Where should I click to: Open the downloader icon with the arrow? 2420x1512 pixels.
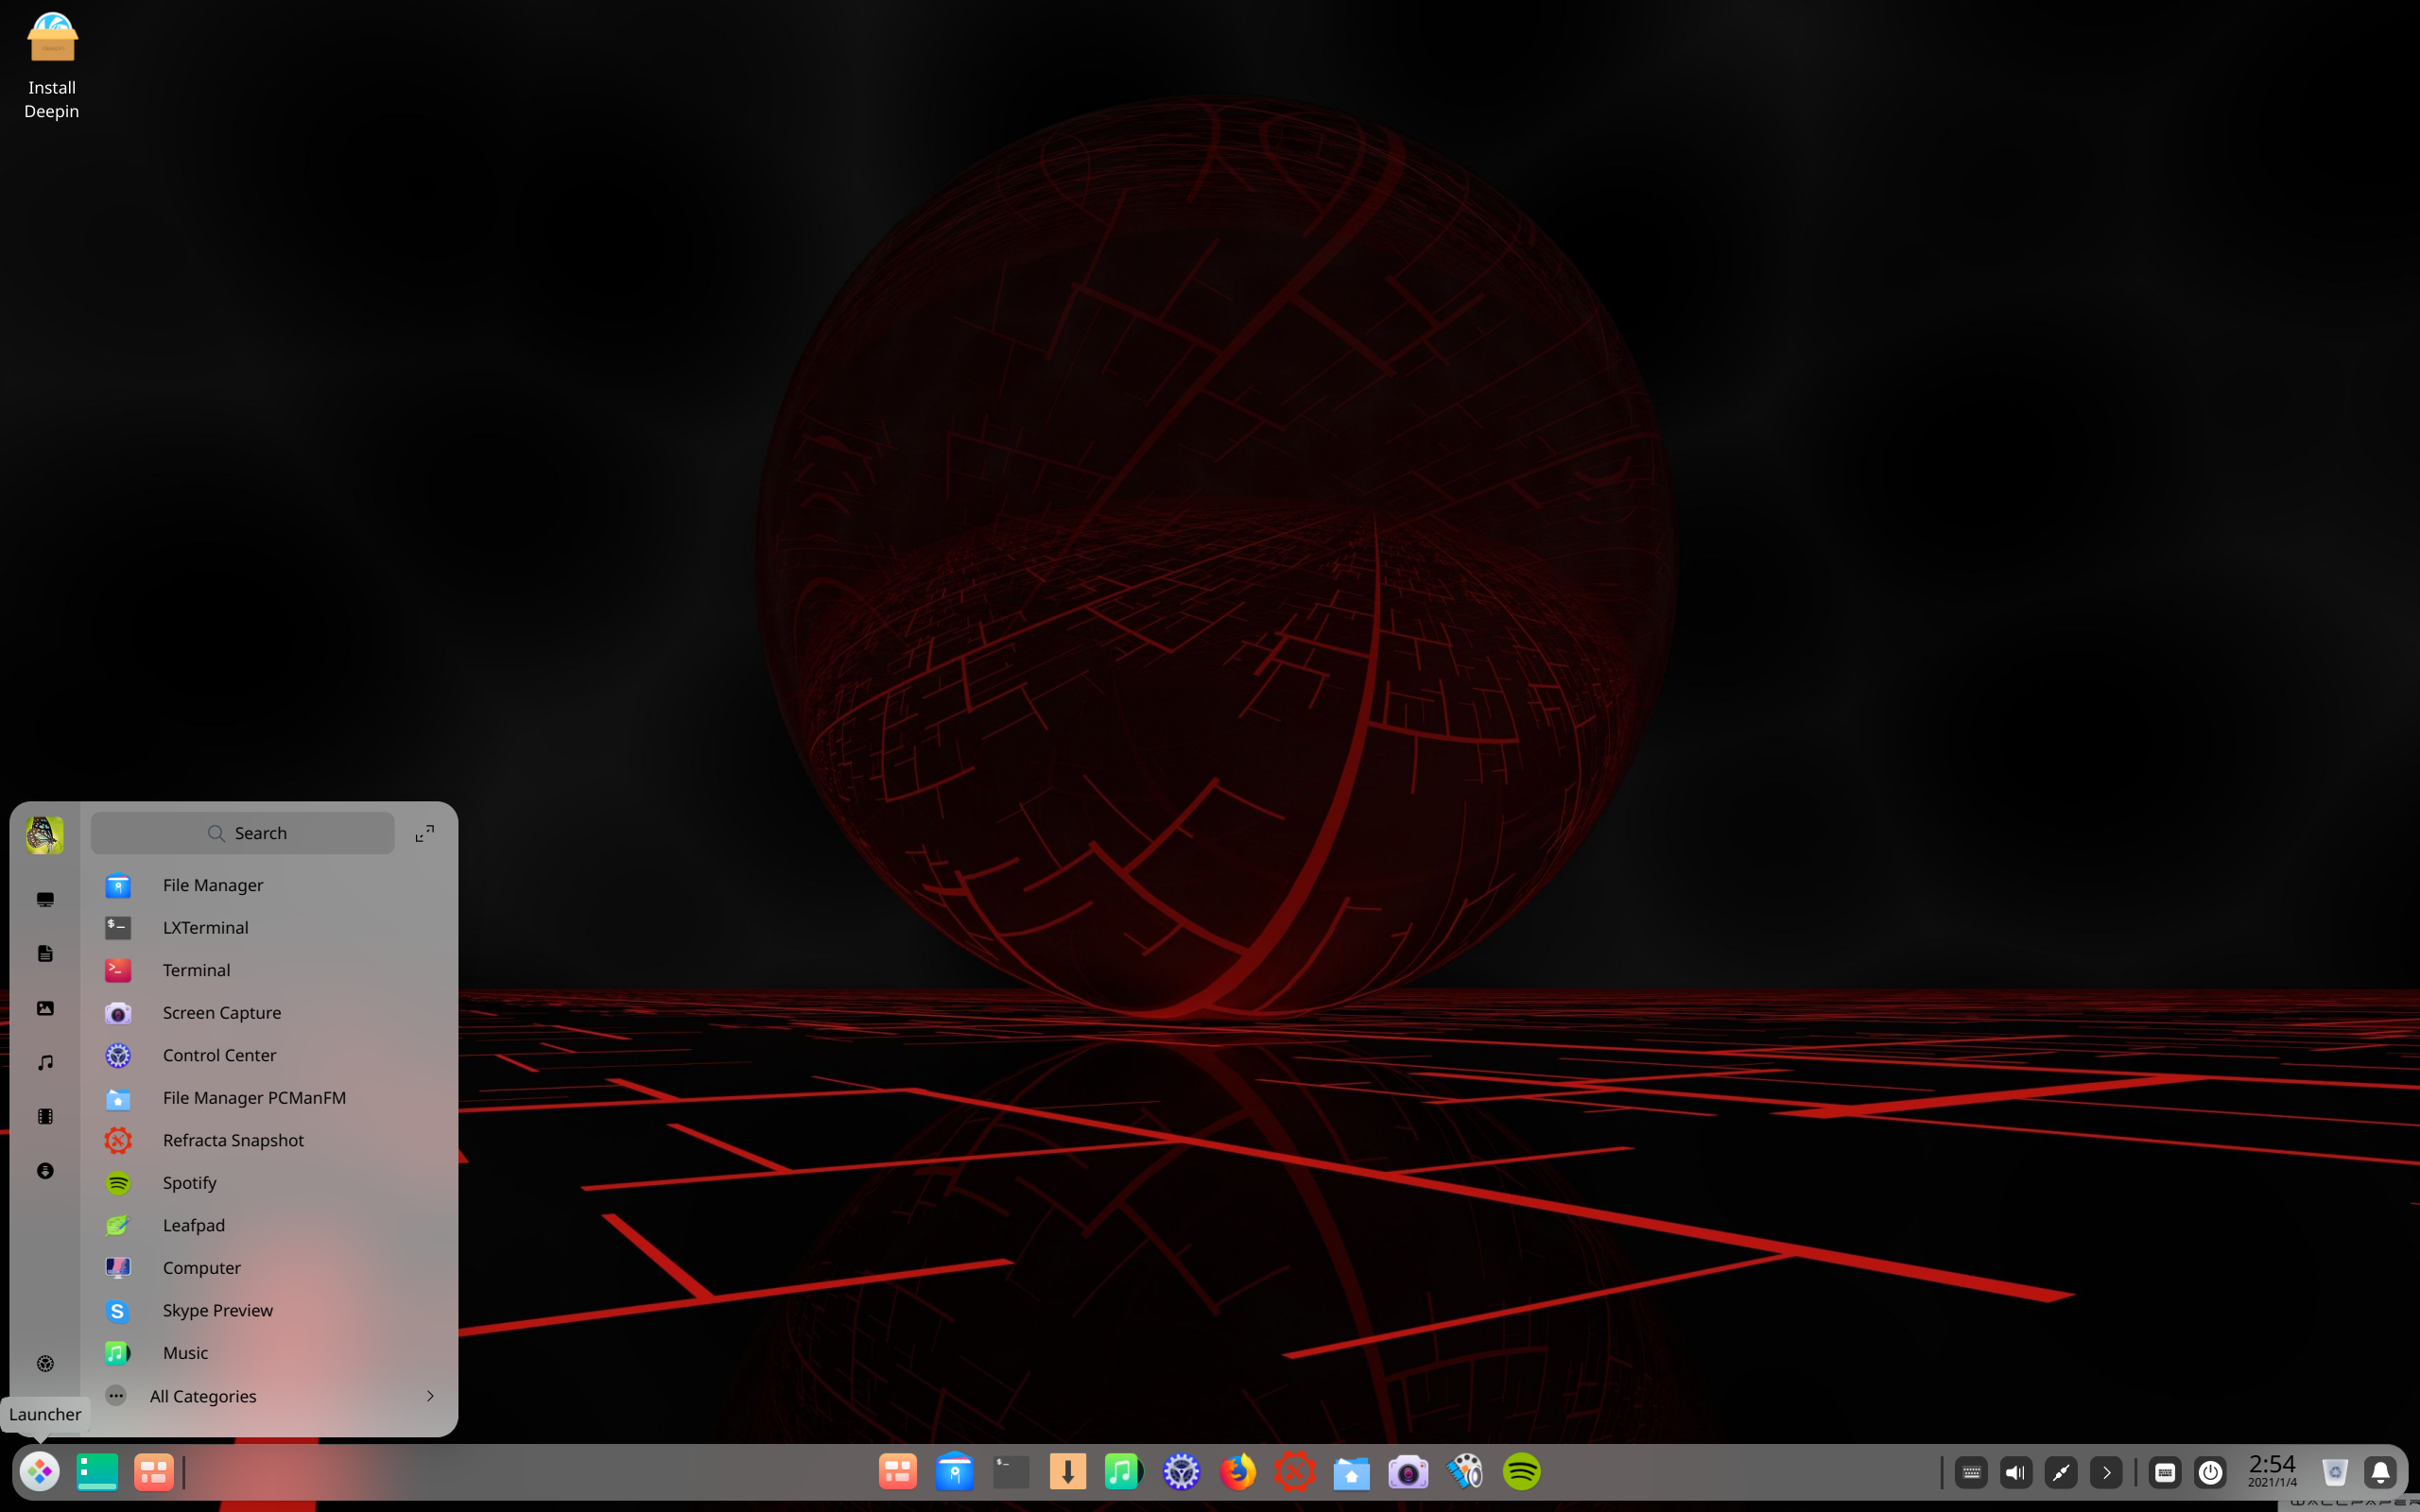[x=1067, y=1471]
